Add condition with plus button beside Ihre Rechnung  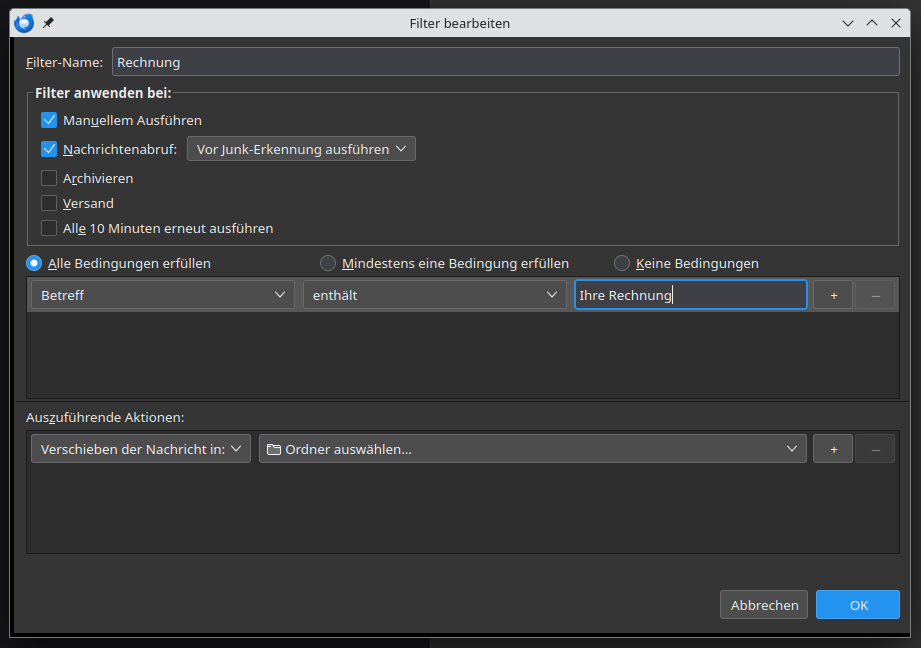tap(833, 295)
